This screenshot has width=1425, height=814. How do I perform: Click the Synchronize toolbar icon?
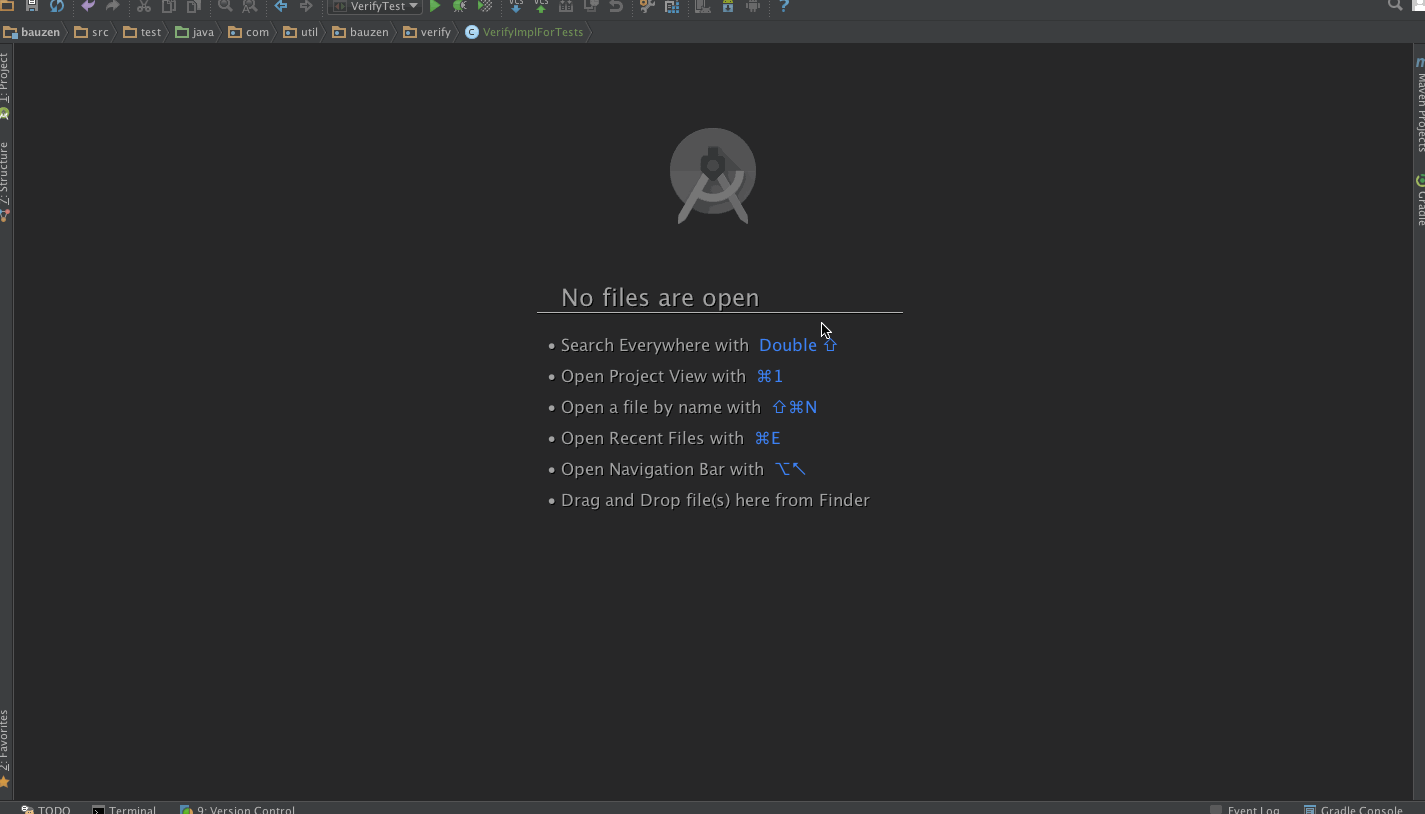(x=57, y=6)
